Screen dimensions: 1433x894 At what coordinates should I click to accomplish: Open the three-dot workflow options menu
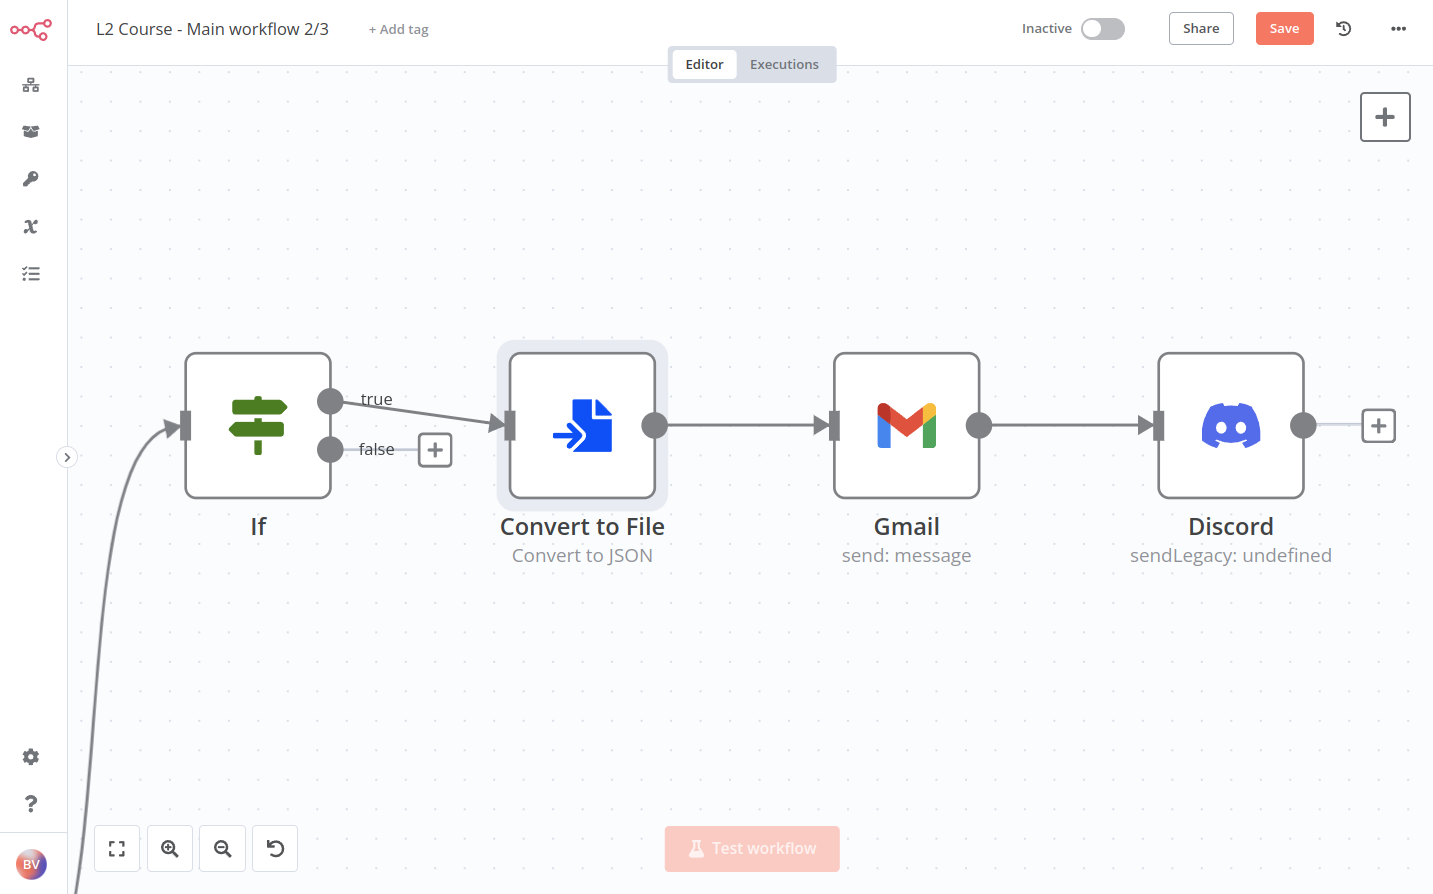(1397, 28)
